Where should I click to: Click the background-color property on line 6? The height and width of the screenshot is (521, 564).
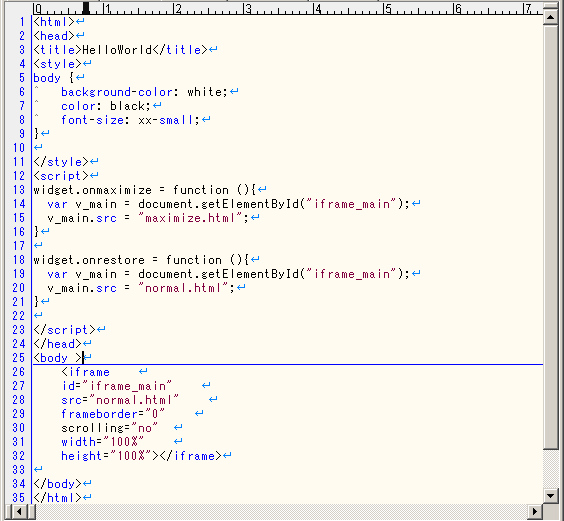117,92
